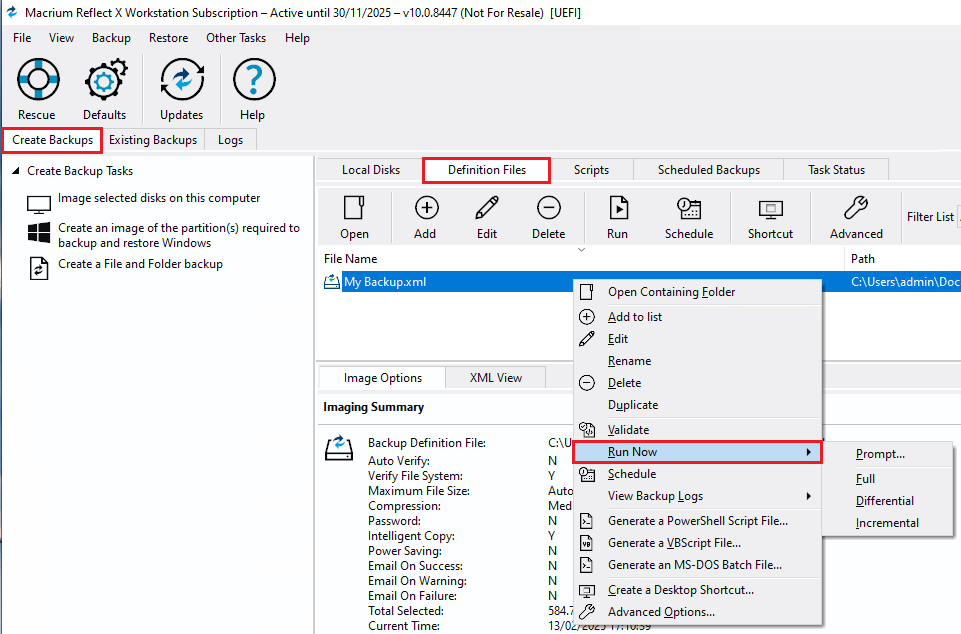Switch to the Scheduled Backups tab
Screen dimensions: 961x634
tap(708, 170)
